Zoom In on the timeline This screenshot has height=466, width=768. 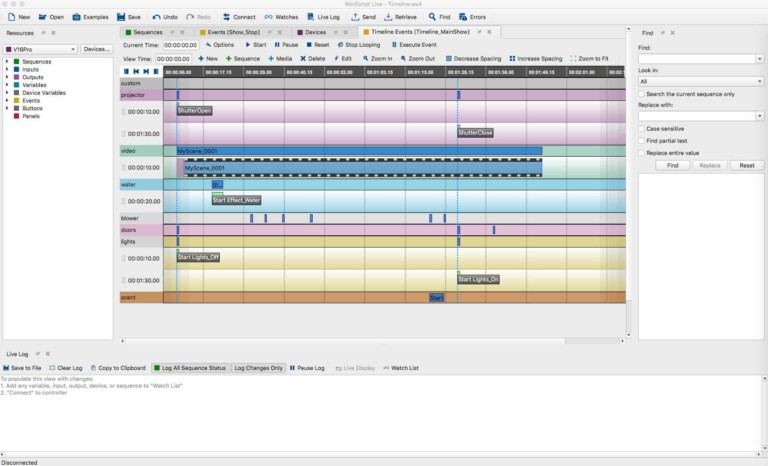[x=377, y=58]
